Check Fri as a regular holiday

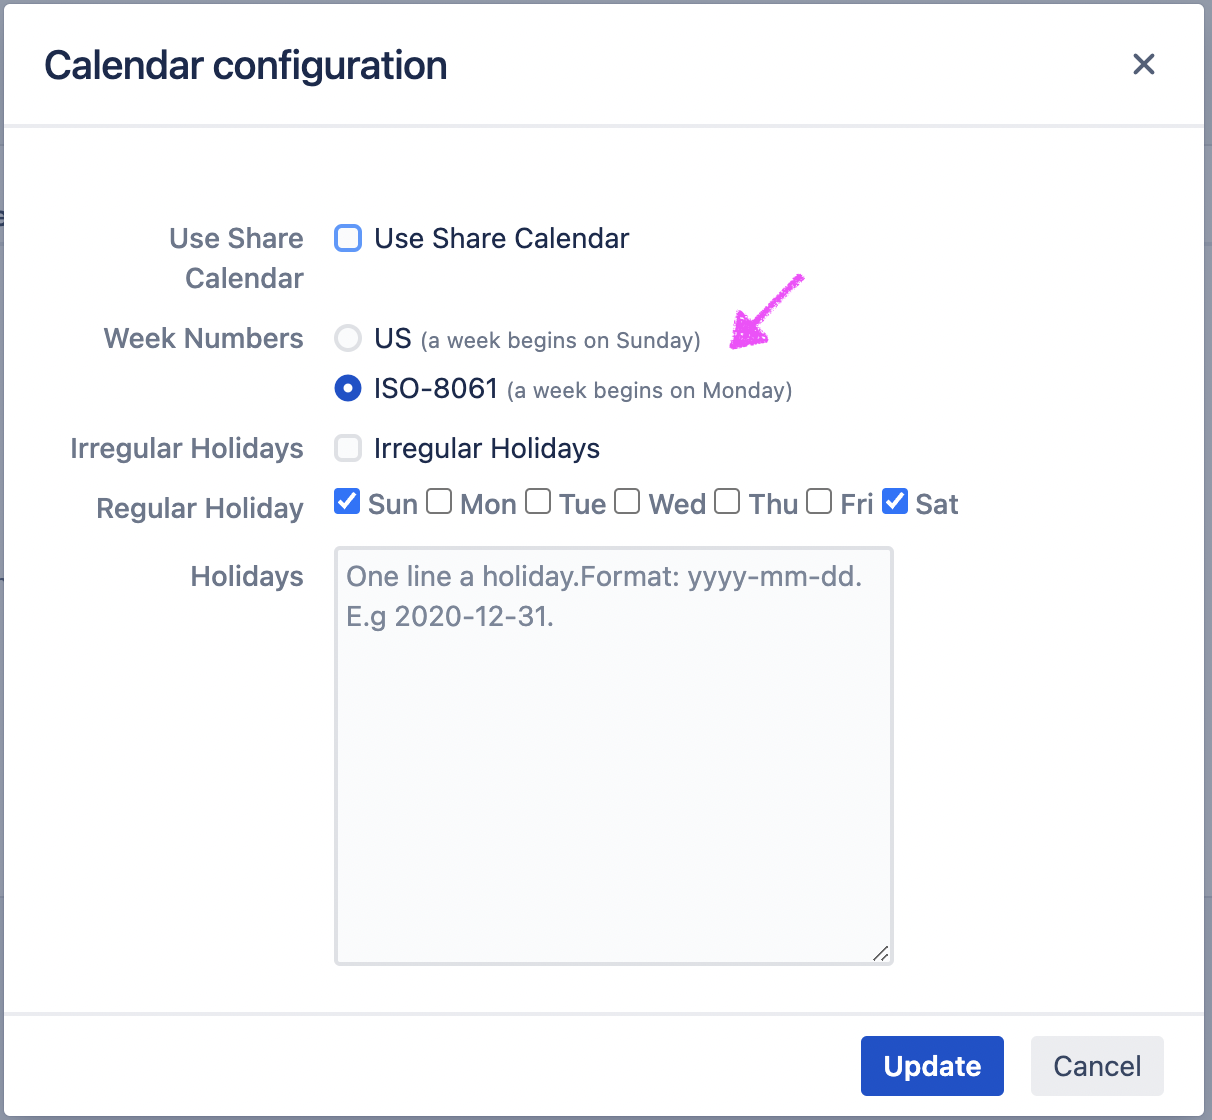pos(819,501)
